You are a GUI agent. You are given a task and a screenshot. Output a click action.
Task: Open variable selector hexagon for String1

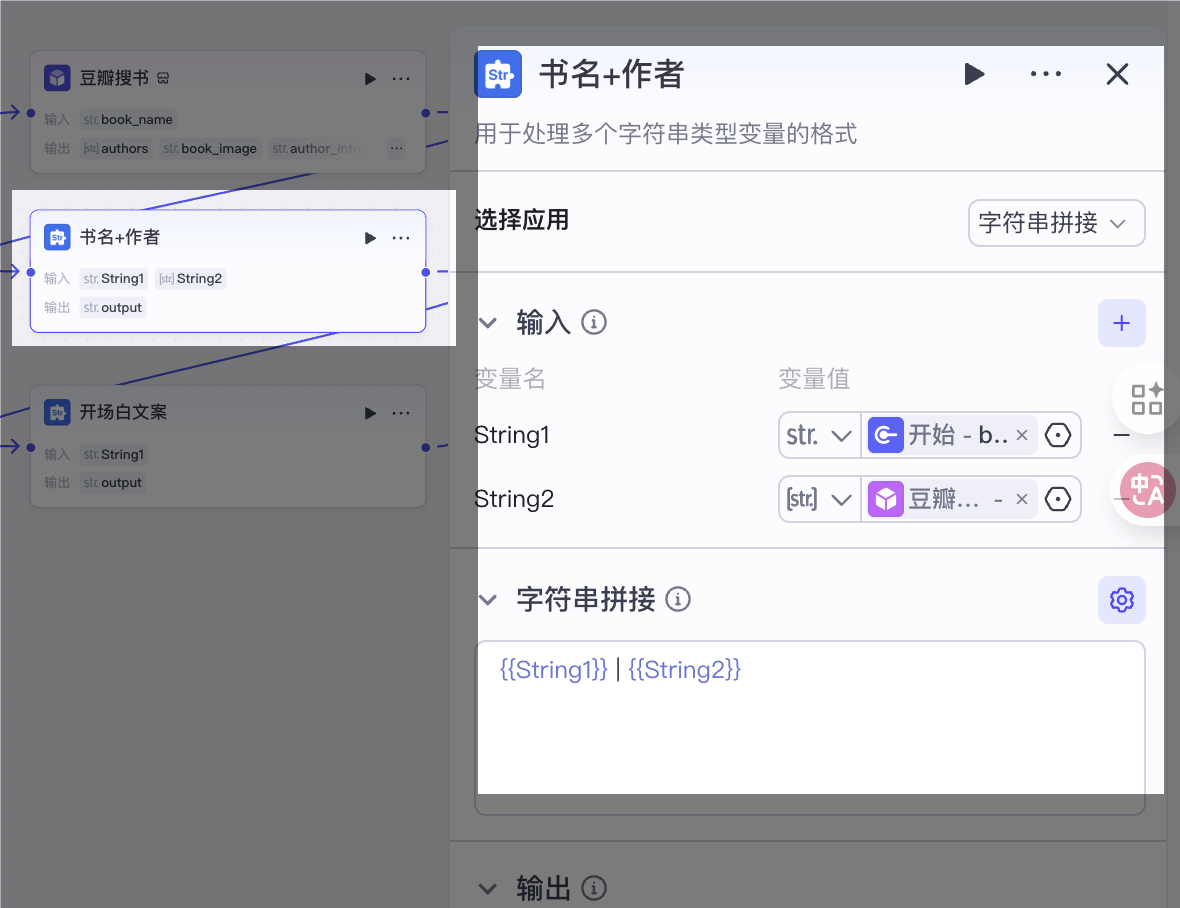click(x=1058, y=435)
